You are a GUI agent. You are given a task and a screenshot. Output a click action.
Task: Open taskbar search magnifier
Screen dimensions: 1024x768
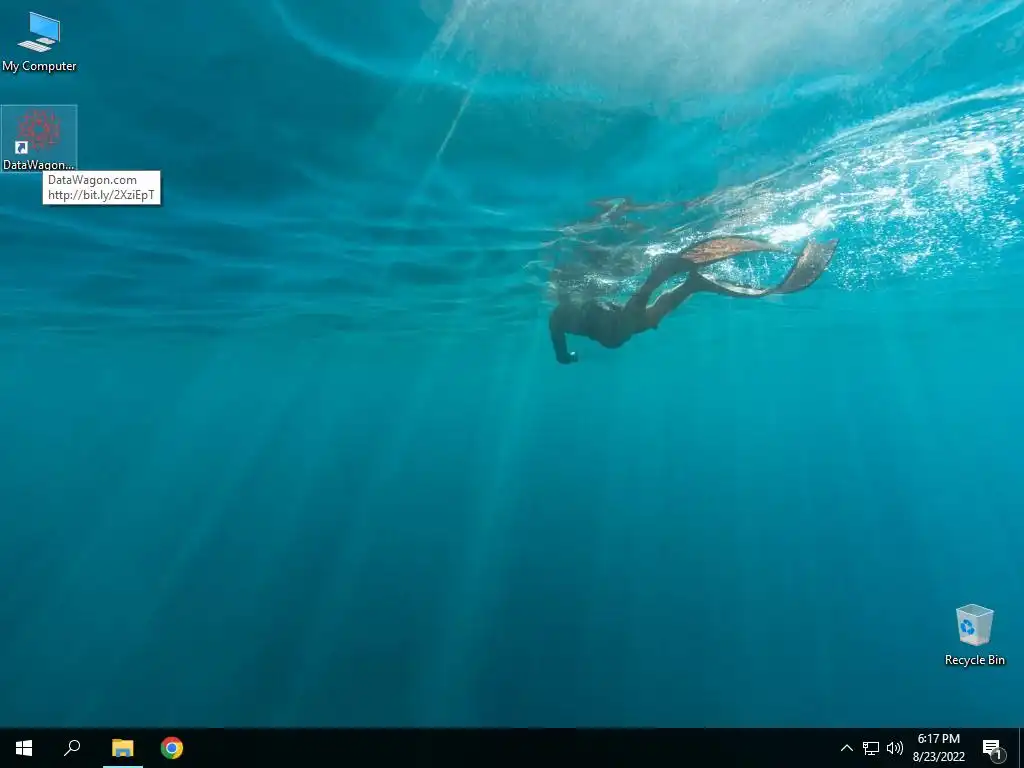click(x=72, y=748)
